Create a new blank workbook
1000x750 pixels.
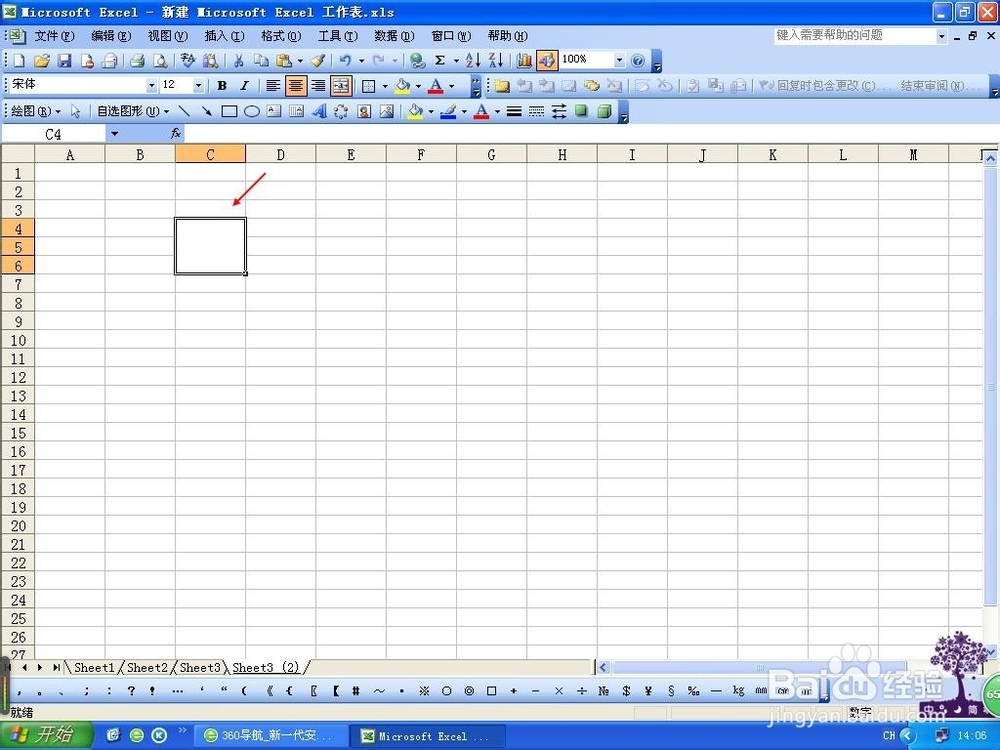[x=19, y=61]
